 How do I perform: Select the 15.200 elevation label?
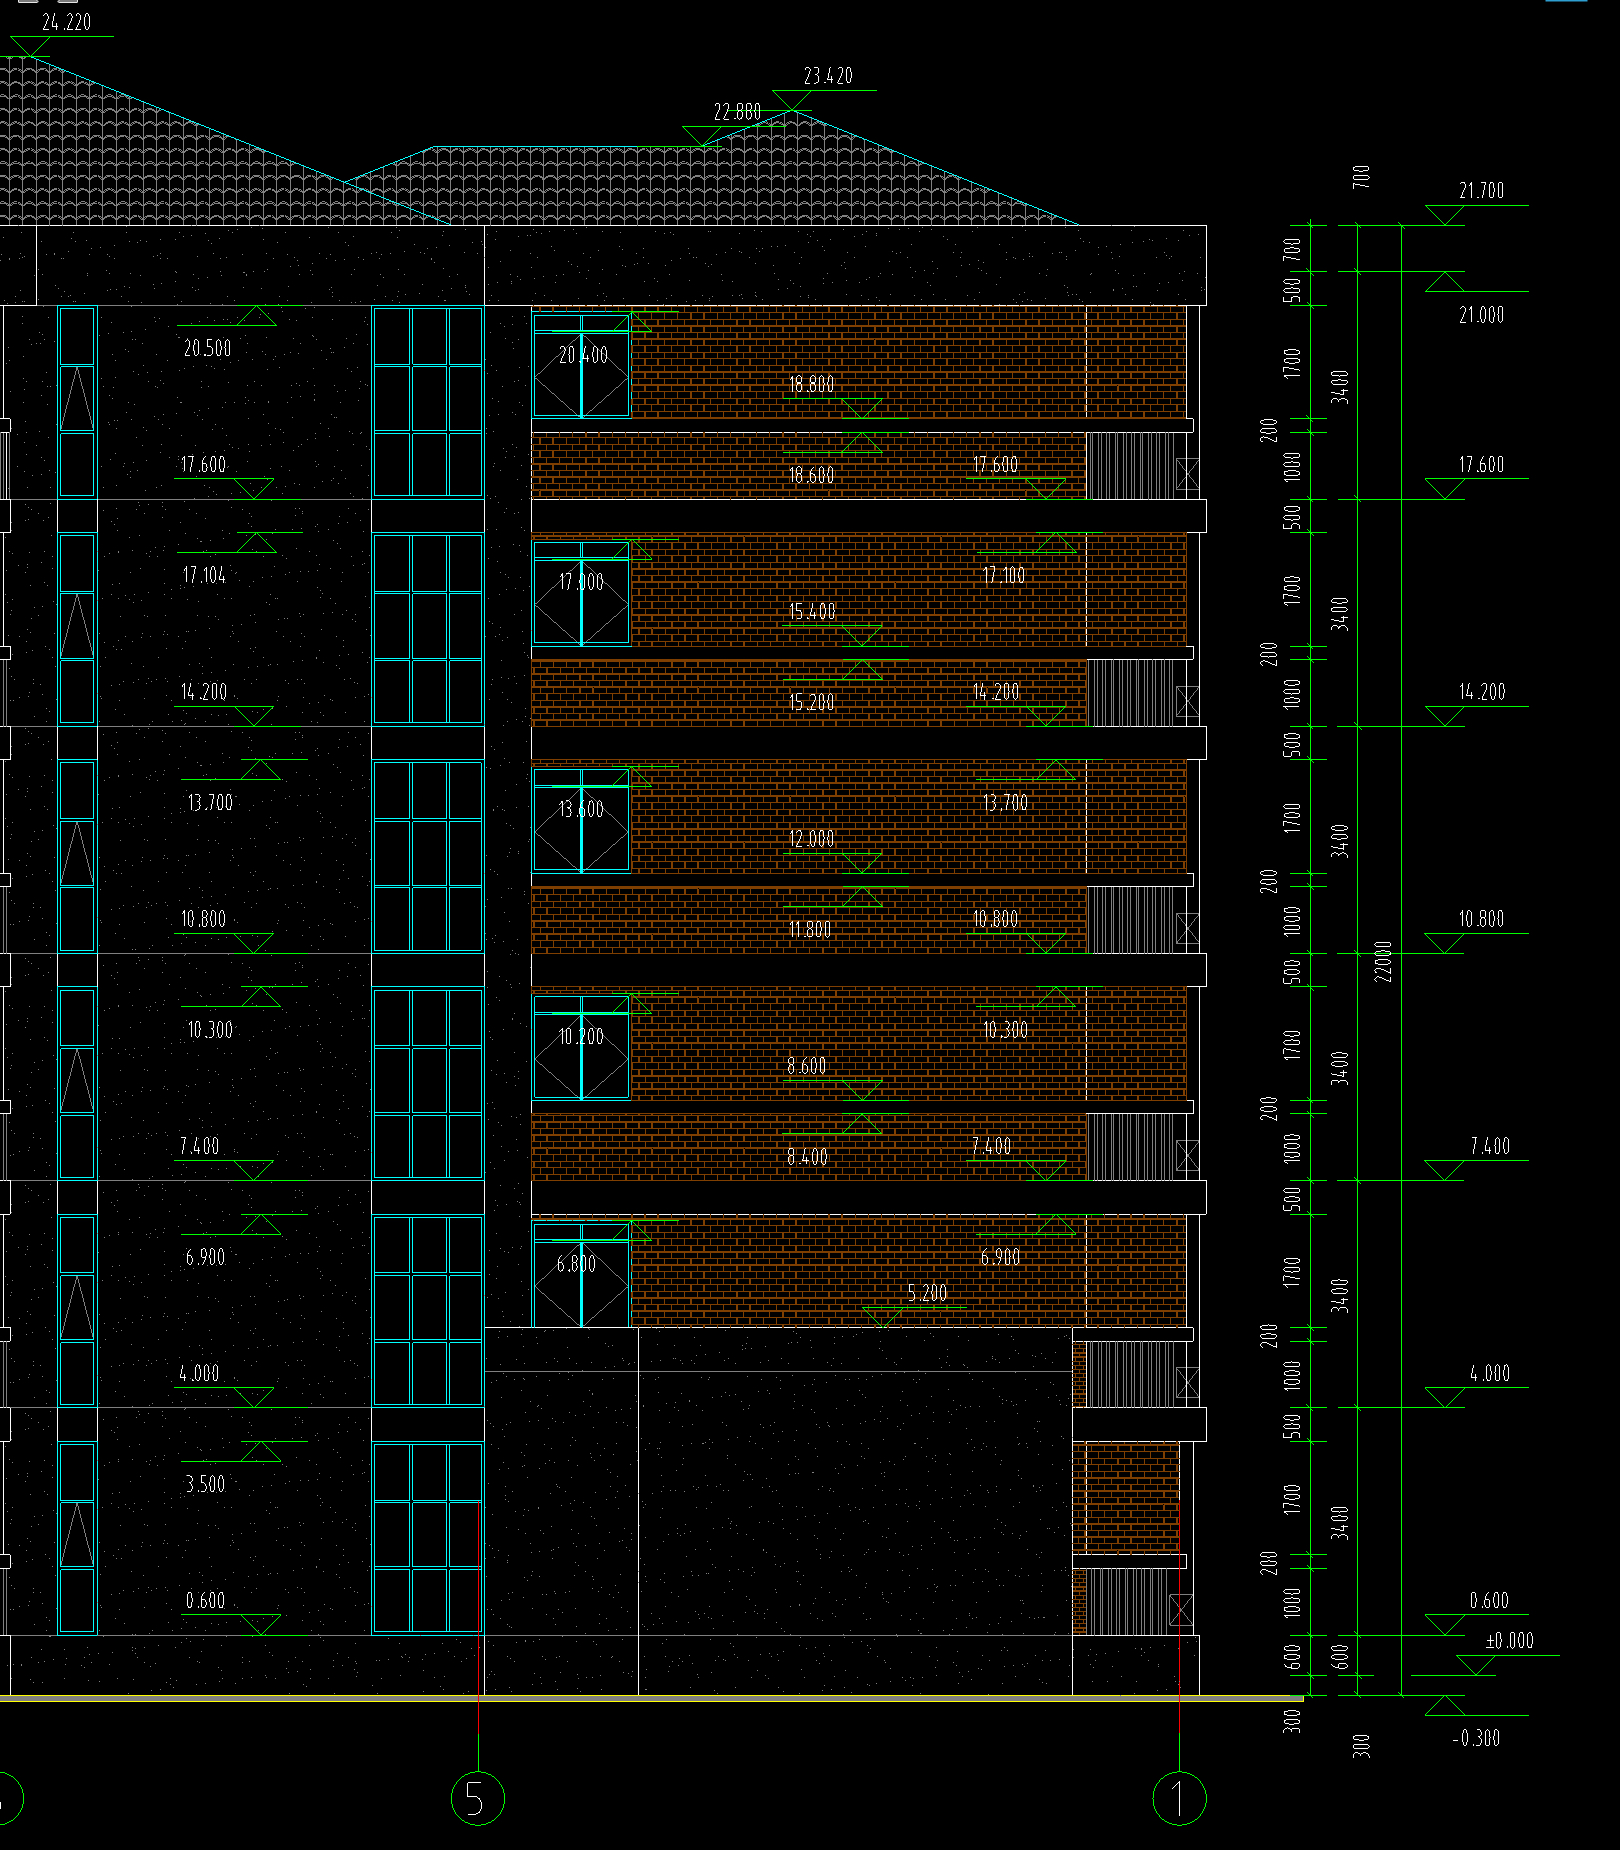[811, 703]
